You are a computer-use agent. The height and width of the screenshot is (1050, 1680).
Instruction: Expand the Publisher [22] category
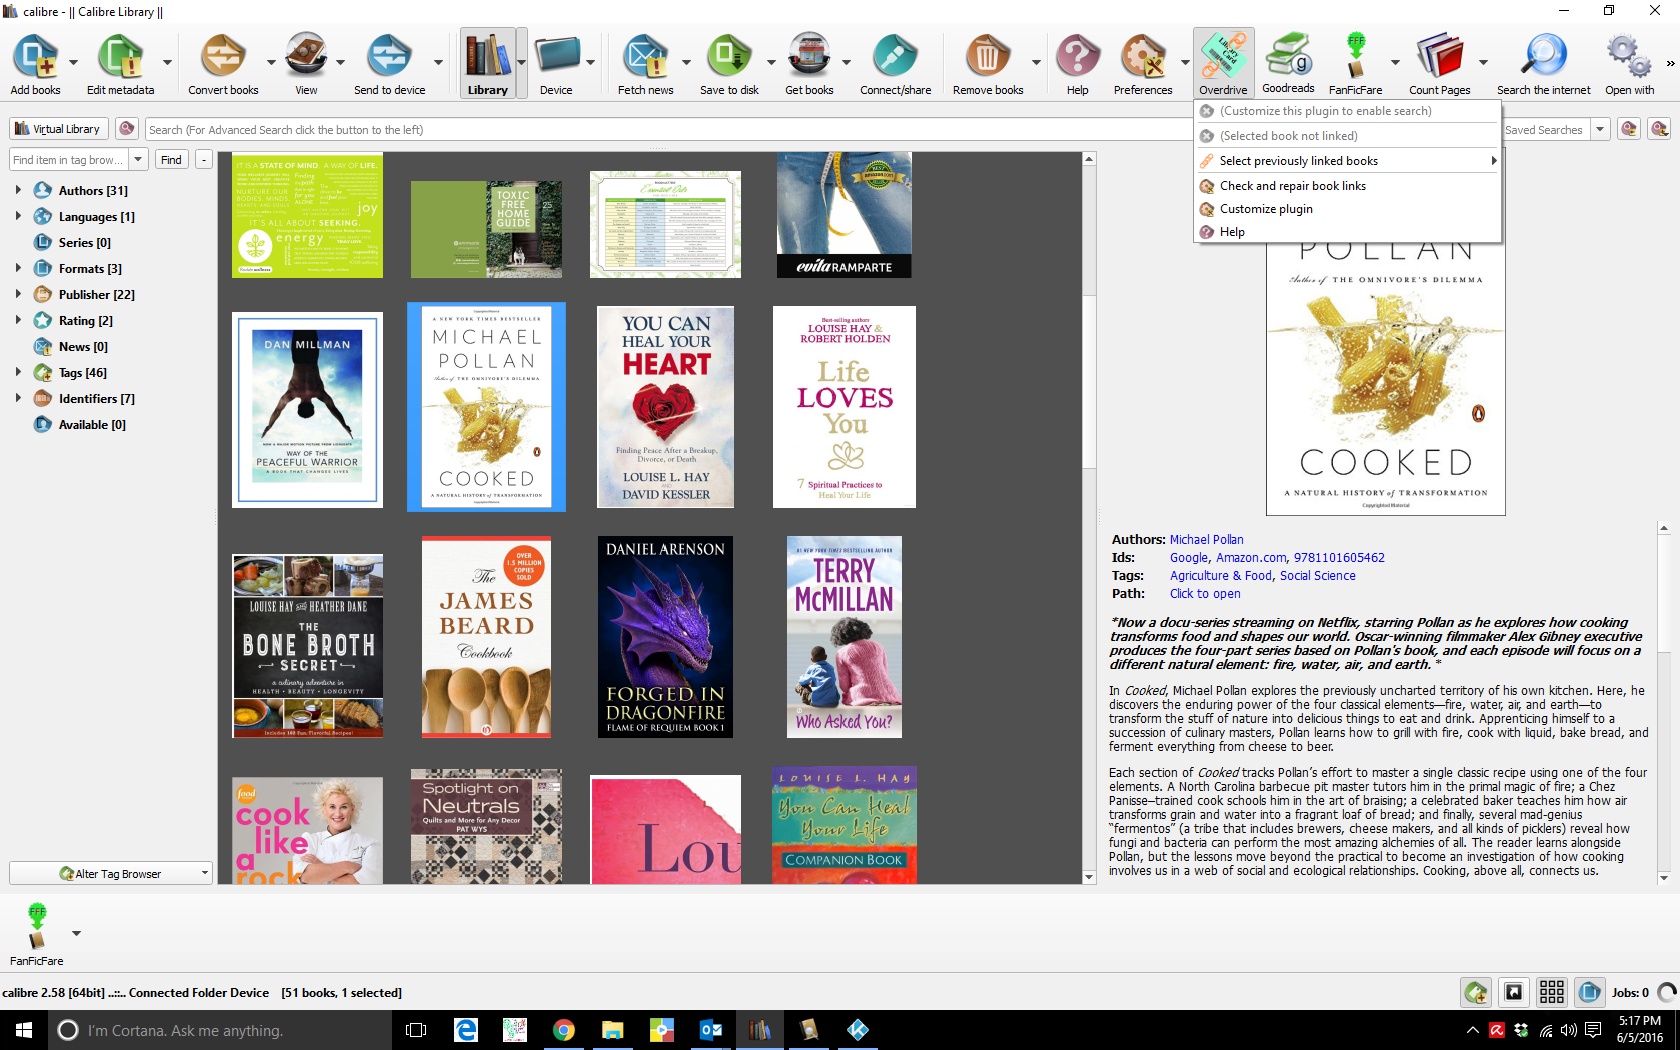18,294
